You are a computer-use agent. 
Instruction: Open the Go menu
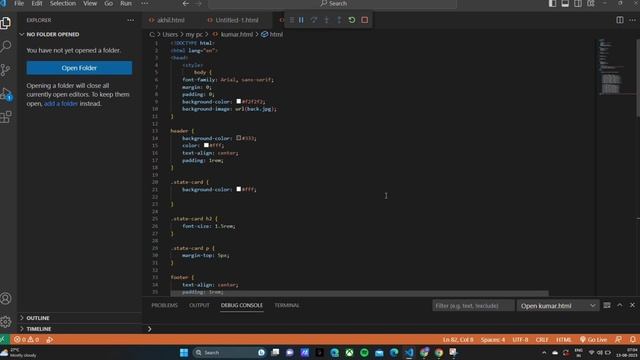pyautogui.click(x=108, y=4)
